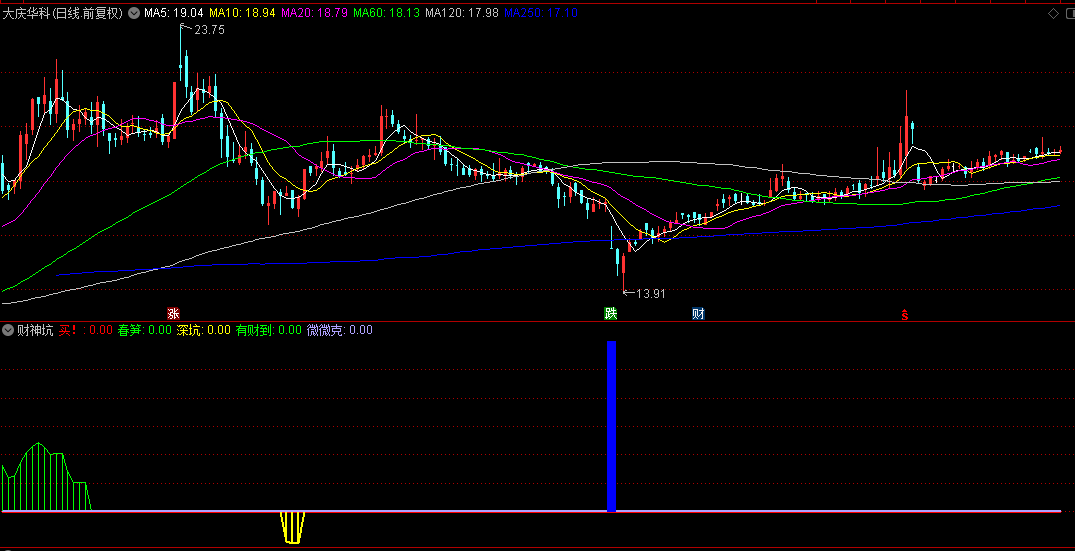Click the blue 财 event marker
The height and width of the screenshot is (551, 1075).
698,314
